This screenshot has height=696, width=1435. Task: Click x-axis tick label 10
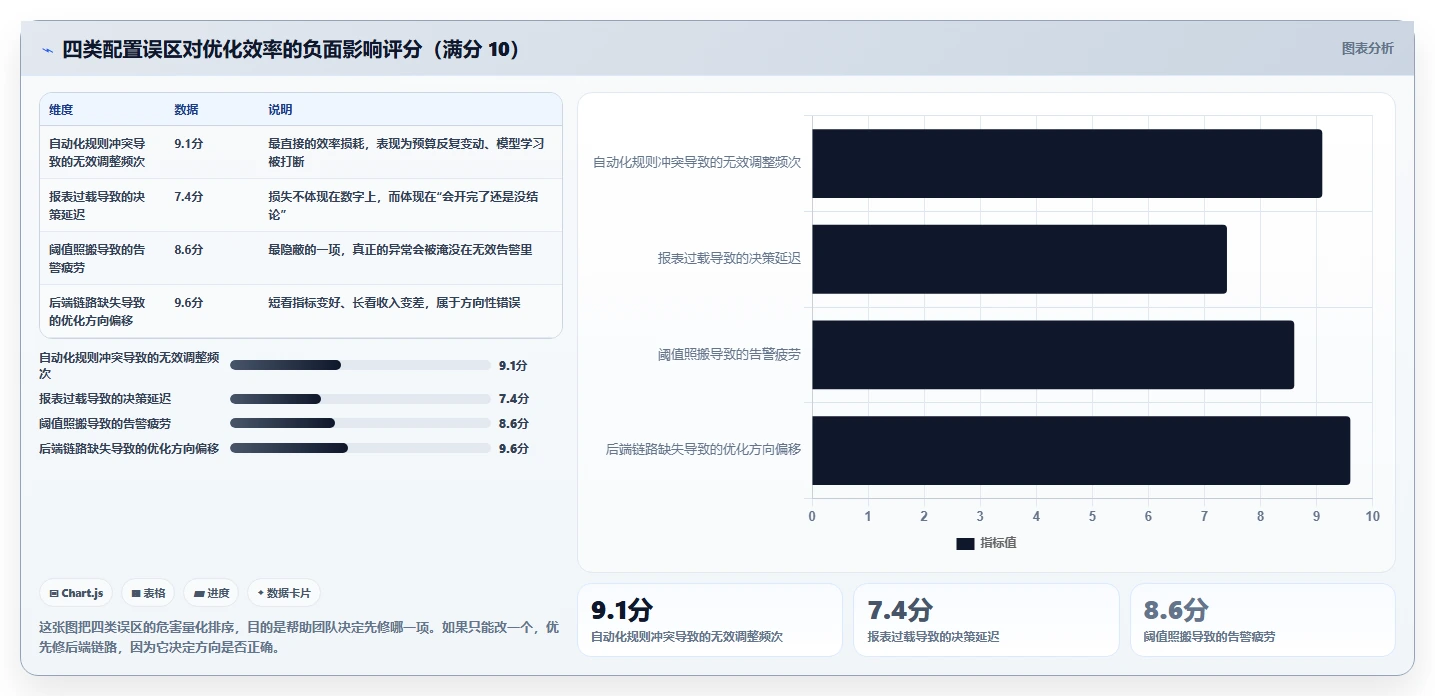click(1372, 516)
